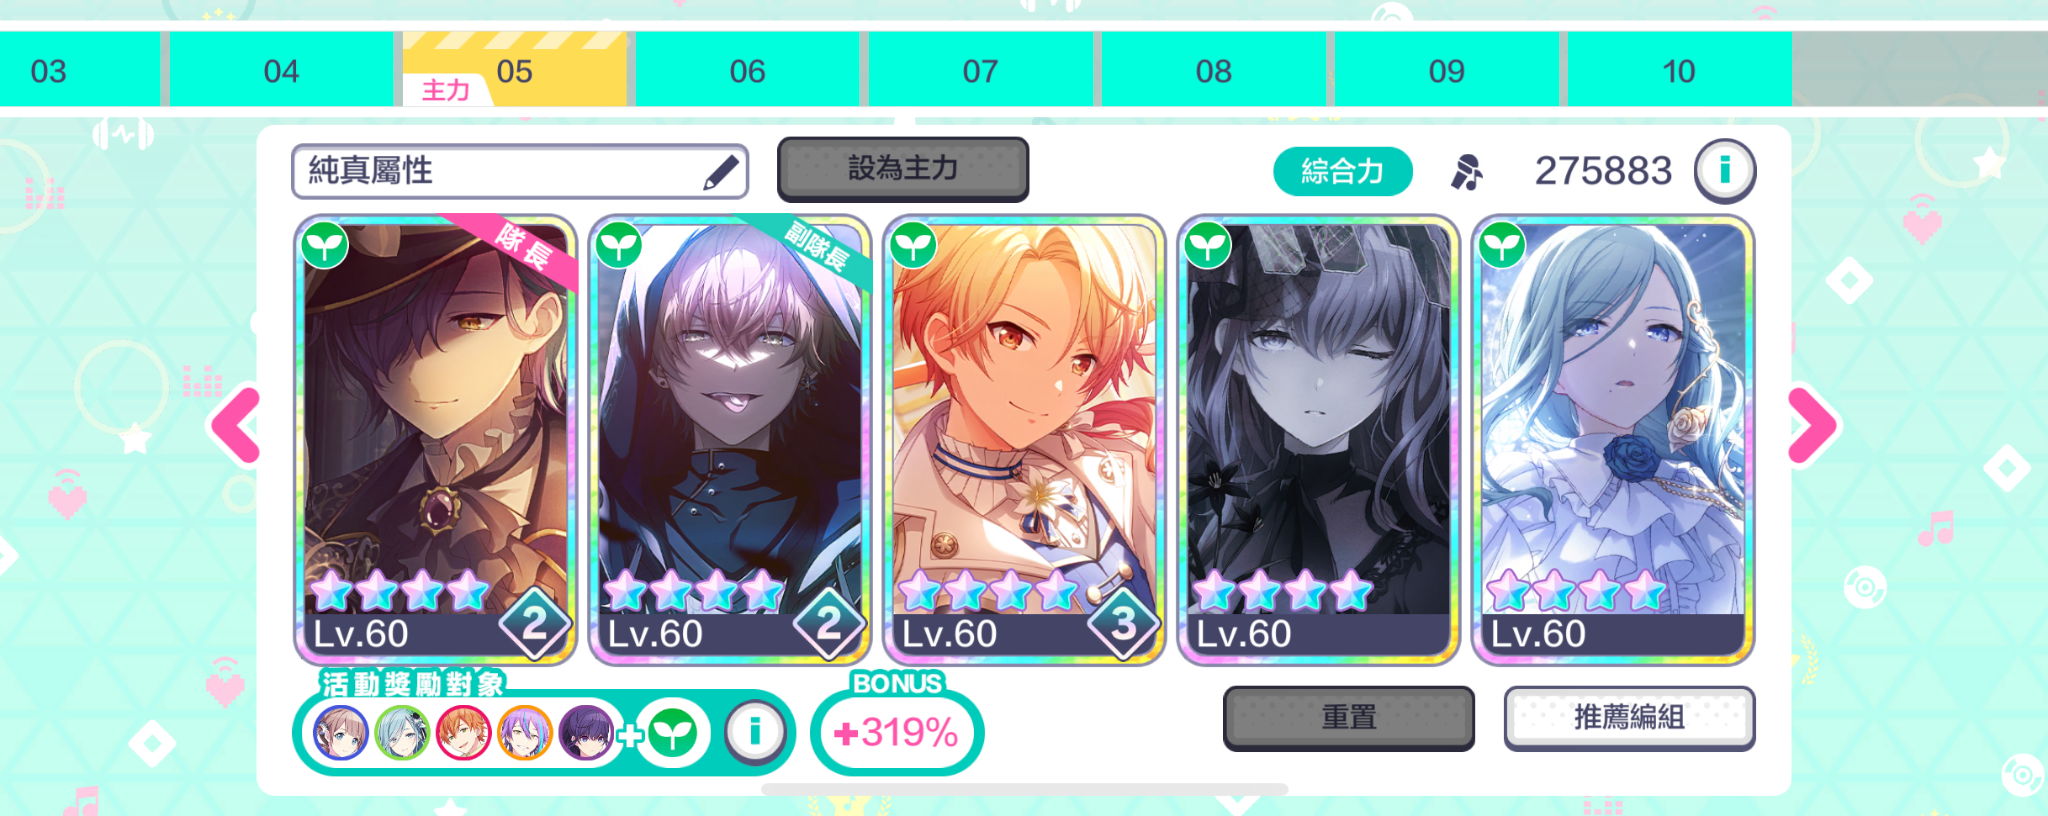The height and width of the screenshot is (816, 2048).
Task: Open team tab 05 marked 主力
Action: pyautogui.click(x=514, y=70)
